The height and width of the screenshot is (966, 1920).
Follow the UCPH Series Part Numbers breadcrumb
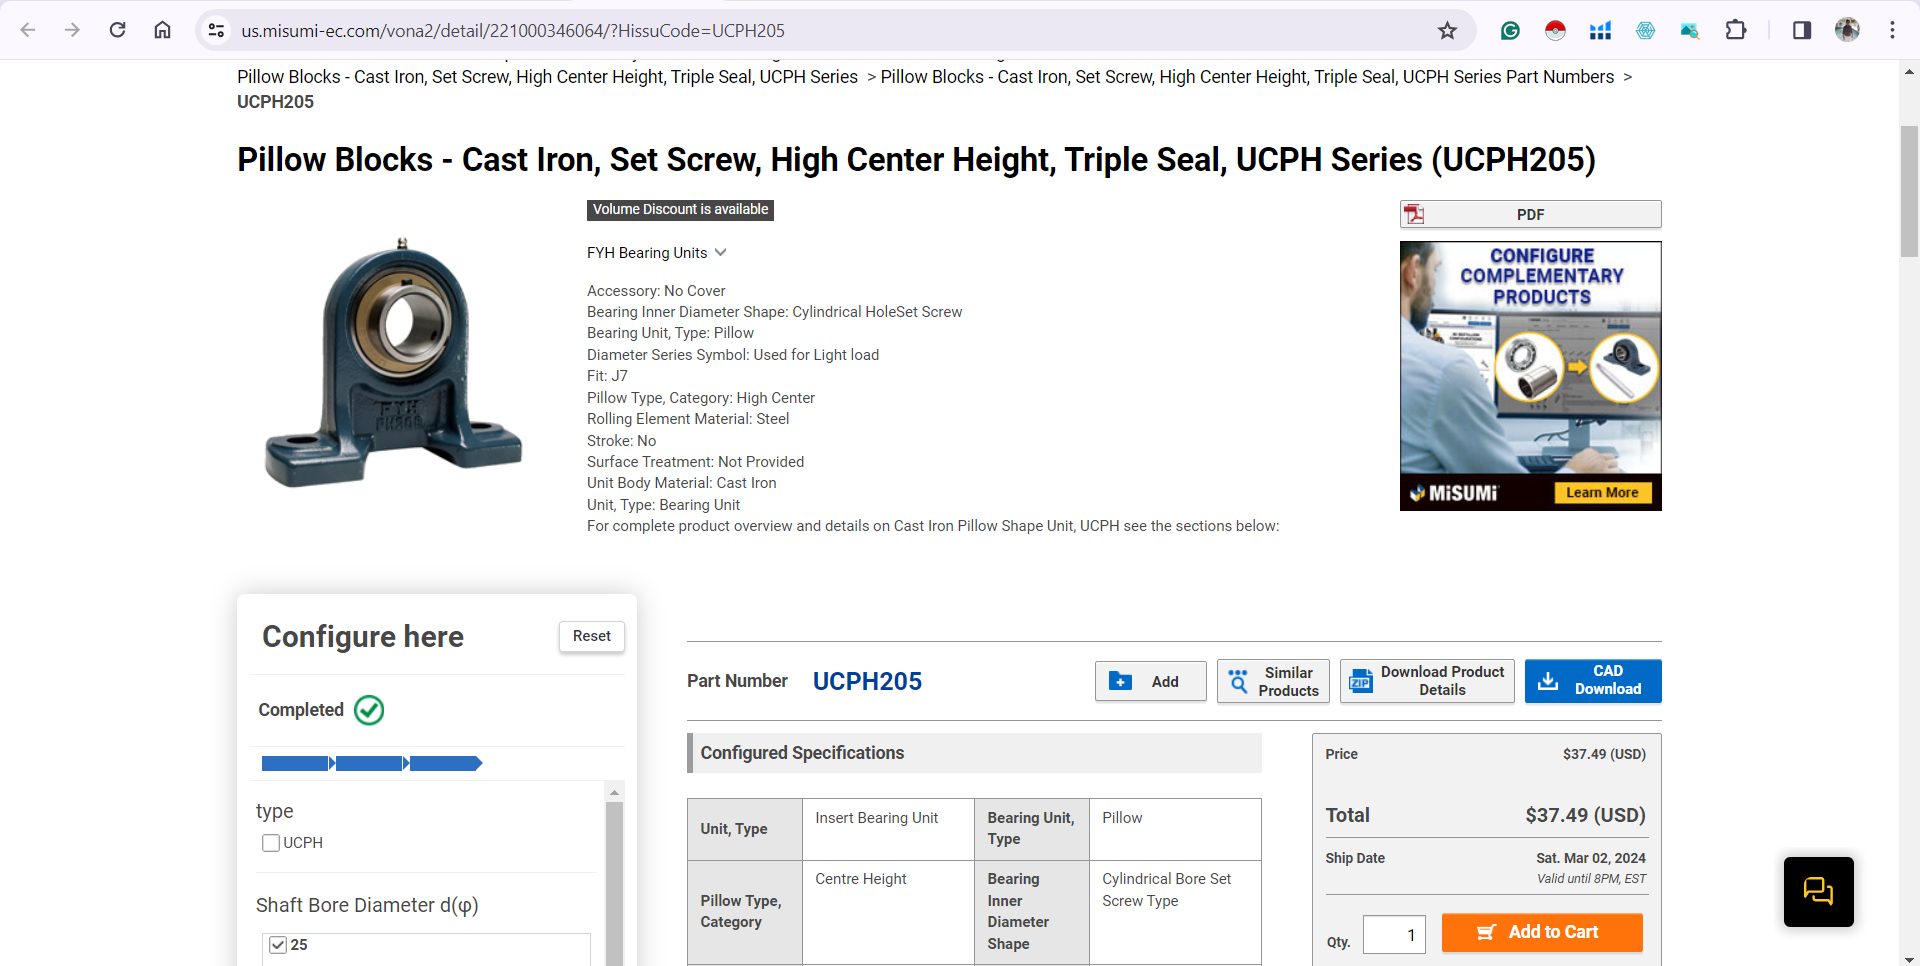click(1247, 77)
